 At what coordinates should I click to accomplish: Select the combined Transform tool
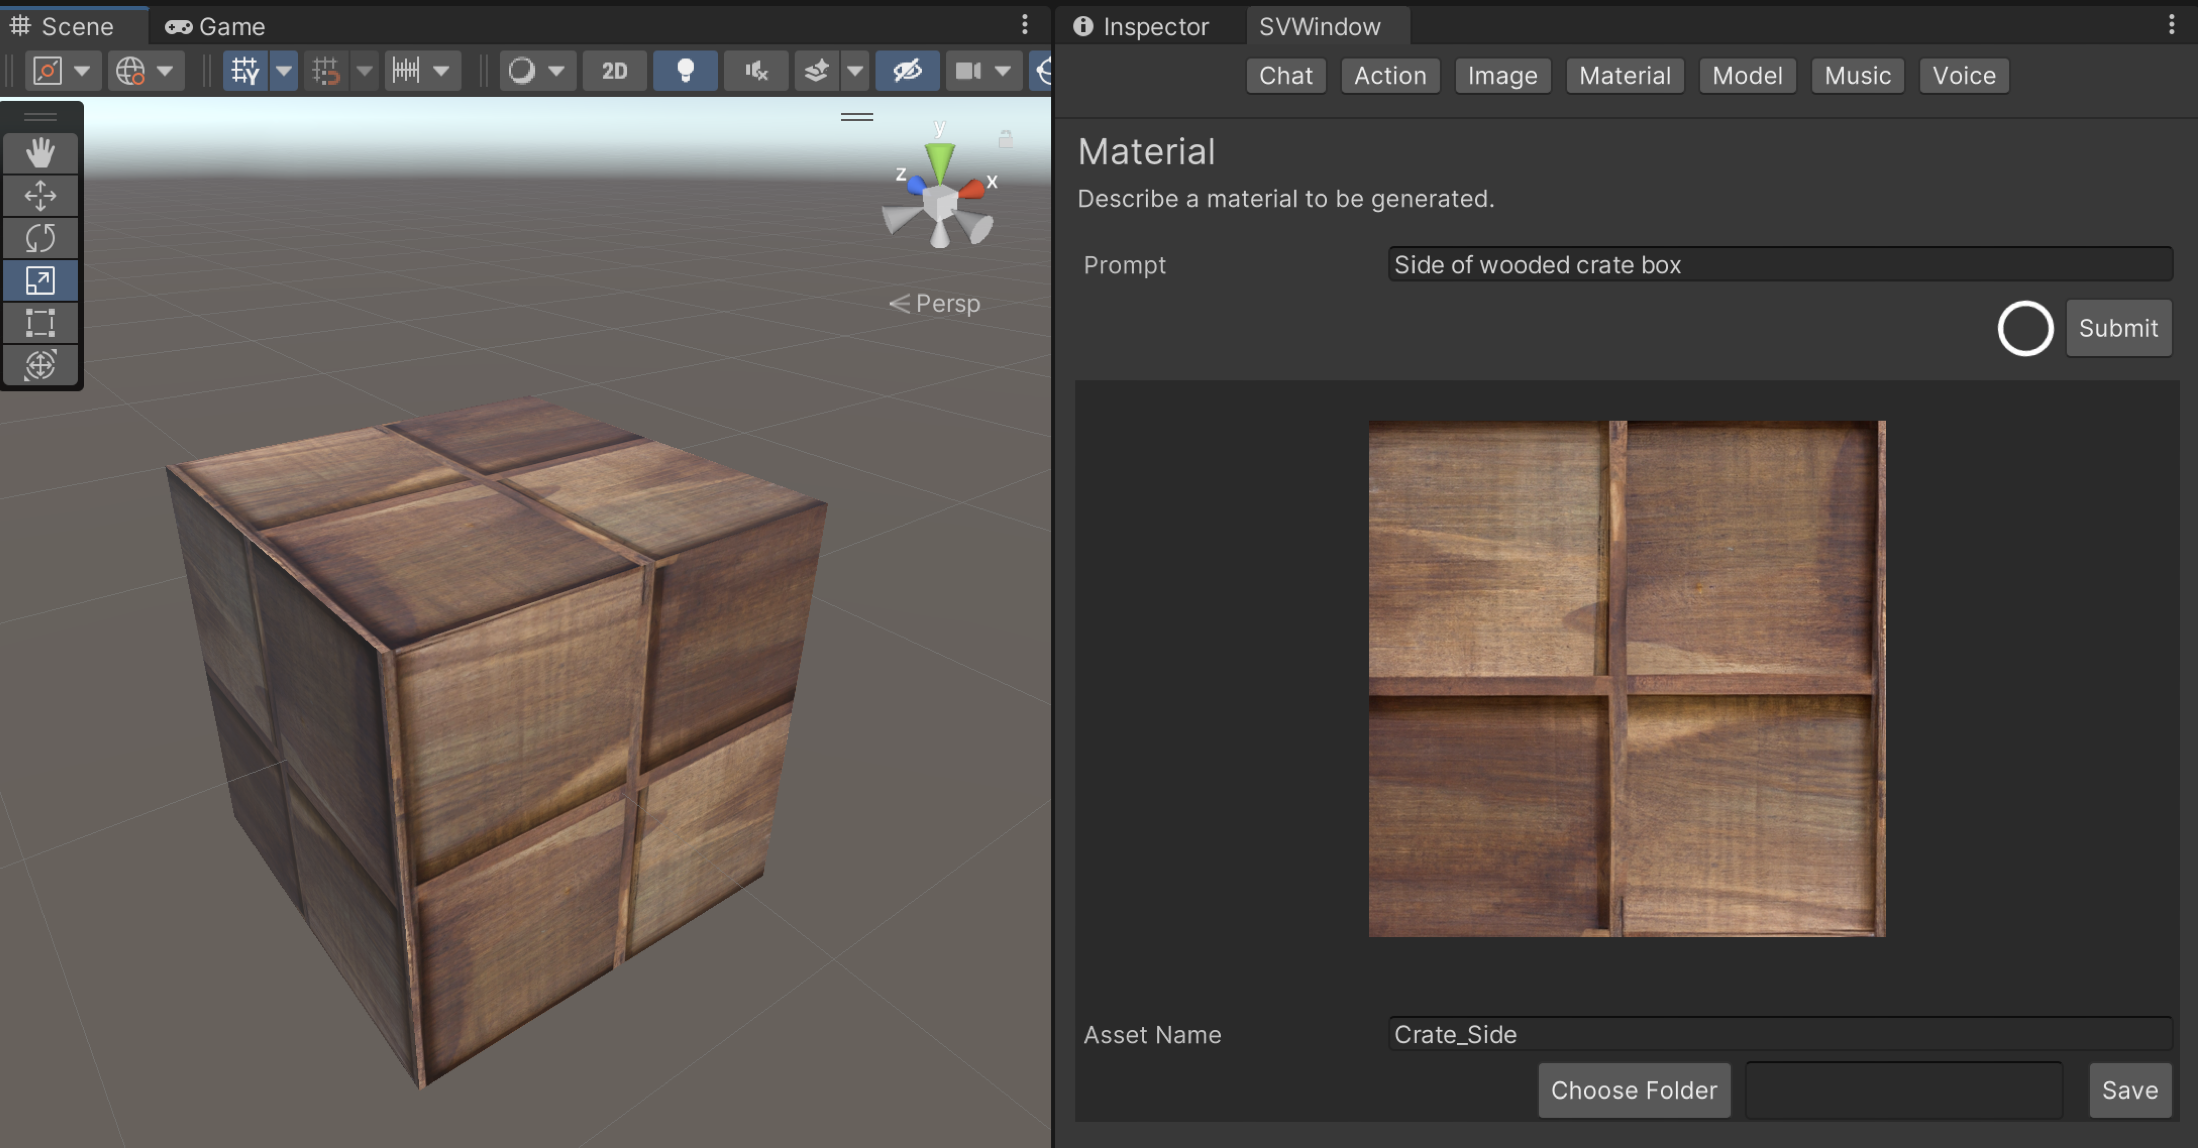click(40, 365)
